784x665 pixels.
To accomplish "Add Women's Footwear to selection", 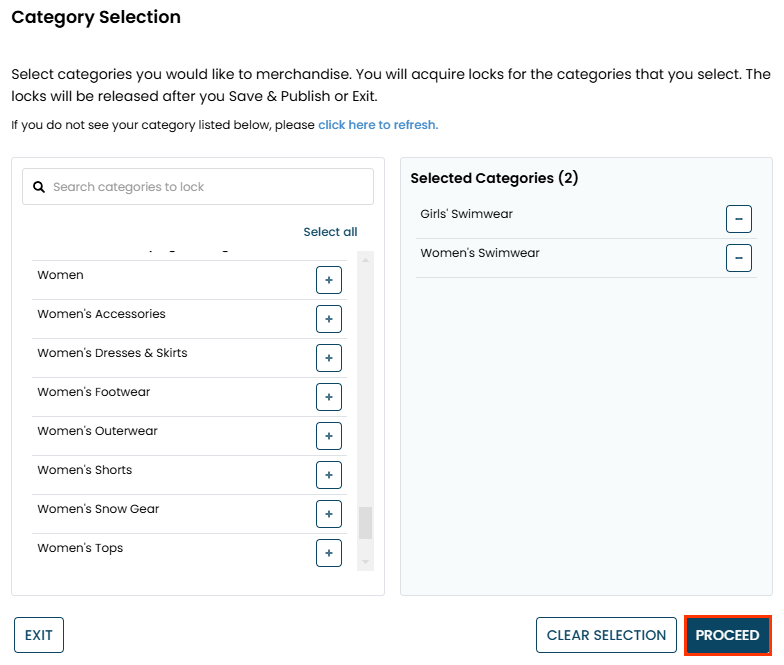I will point(329,397).
